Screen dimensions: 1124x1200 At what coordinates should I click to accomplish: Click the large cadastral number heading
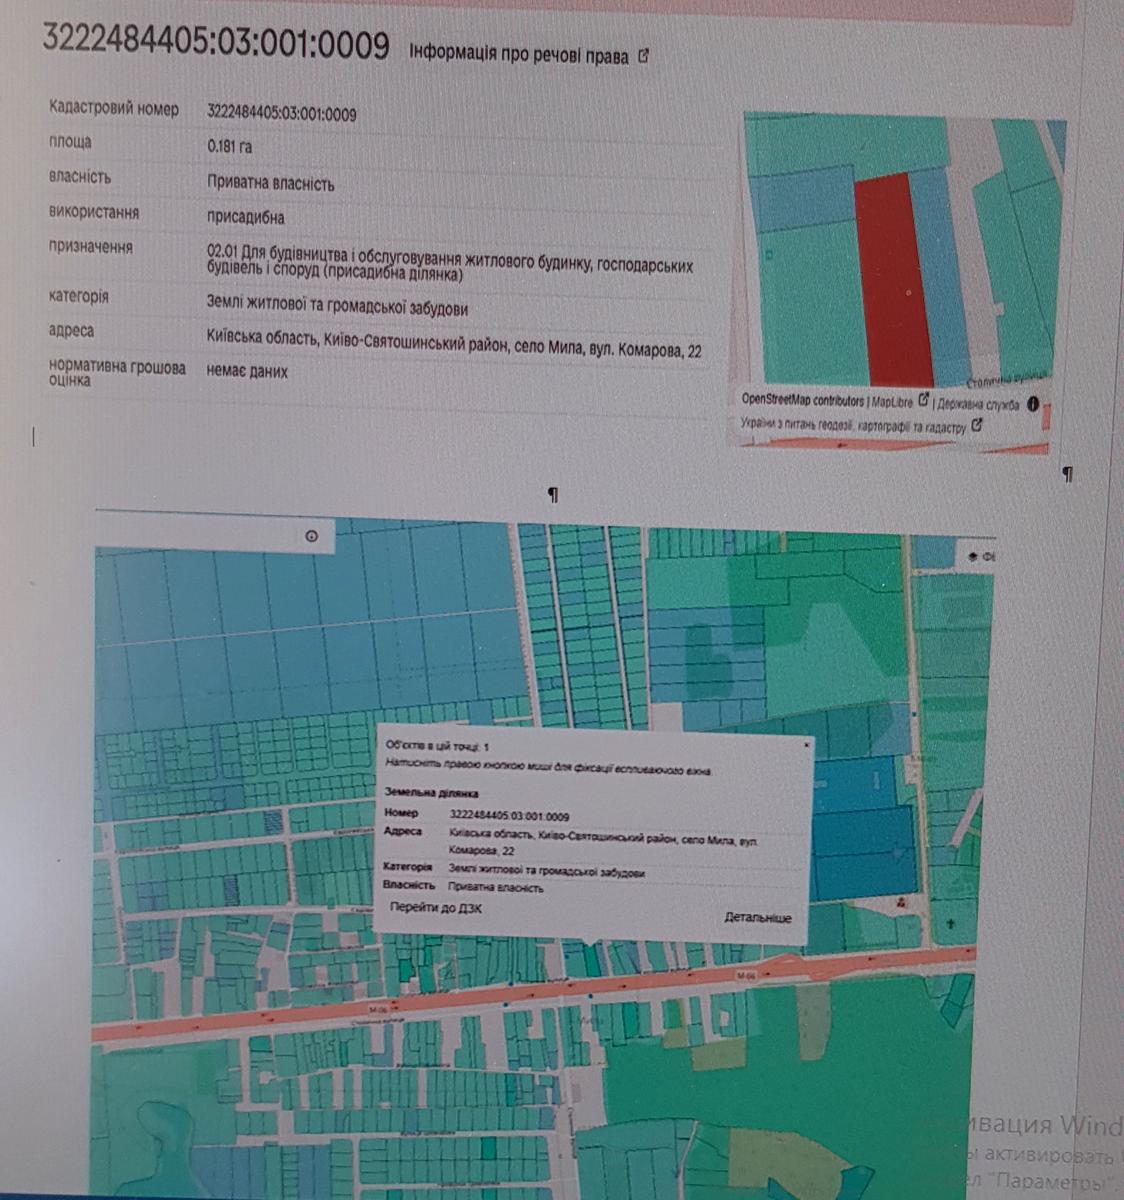(216, 44)
